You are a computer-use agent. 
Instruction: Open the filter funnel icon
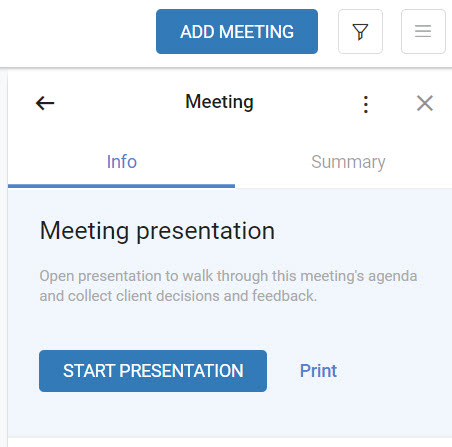pos(360,32)
